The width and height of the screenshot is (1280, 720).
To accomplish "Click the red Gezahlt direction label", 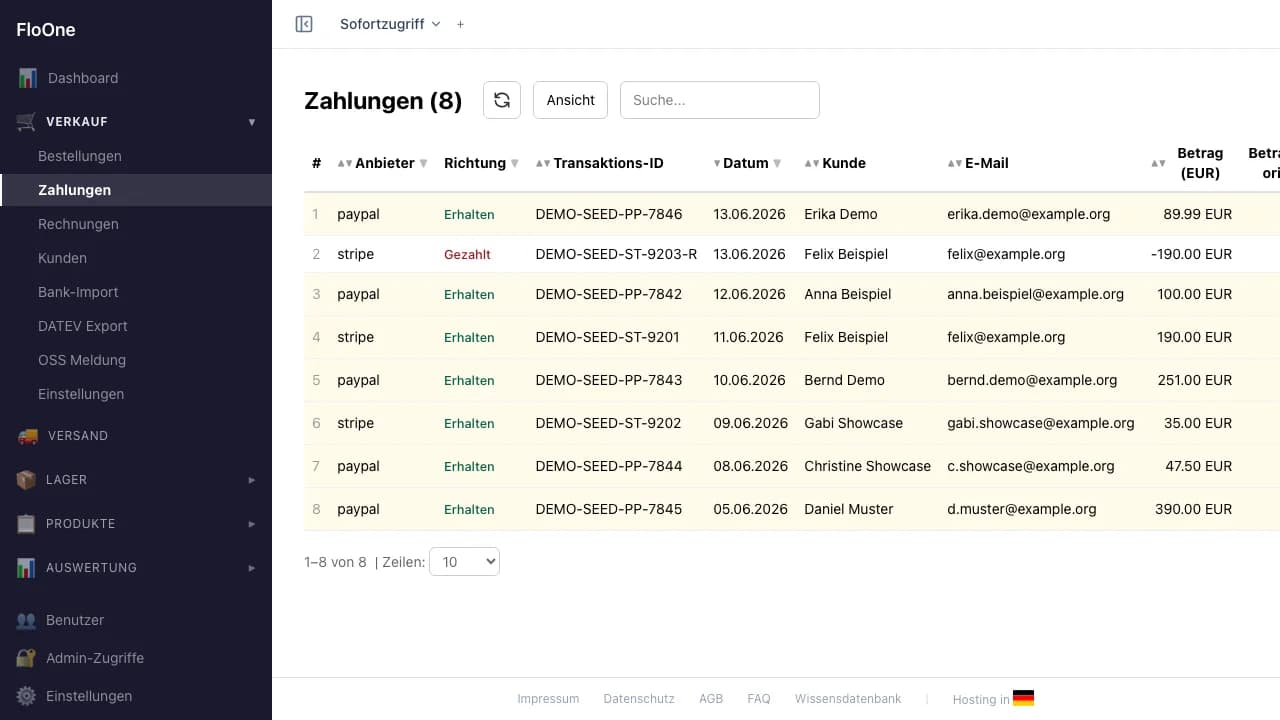I will pyautogui.click(x=467, y=254).
